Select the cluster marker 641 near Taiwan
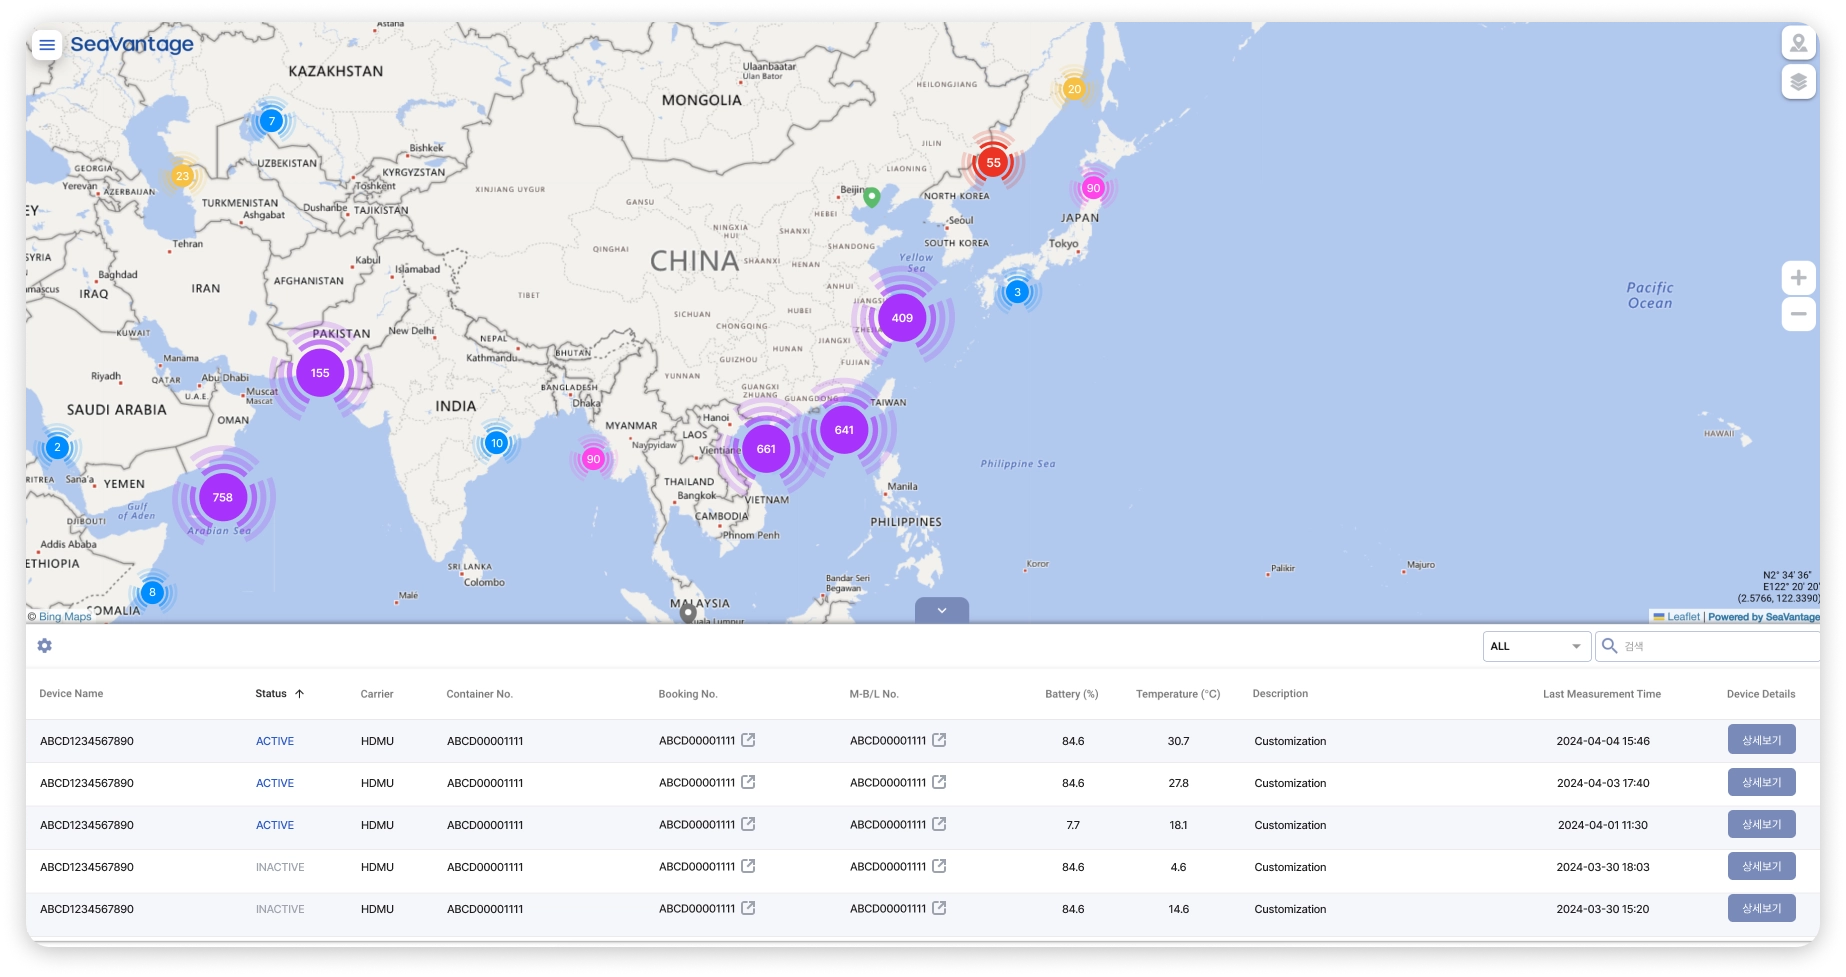1846x977 pixels. point(844,430)
